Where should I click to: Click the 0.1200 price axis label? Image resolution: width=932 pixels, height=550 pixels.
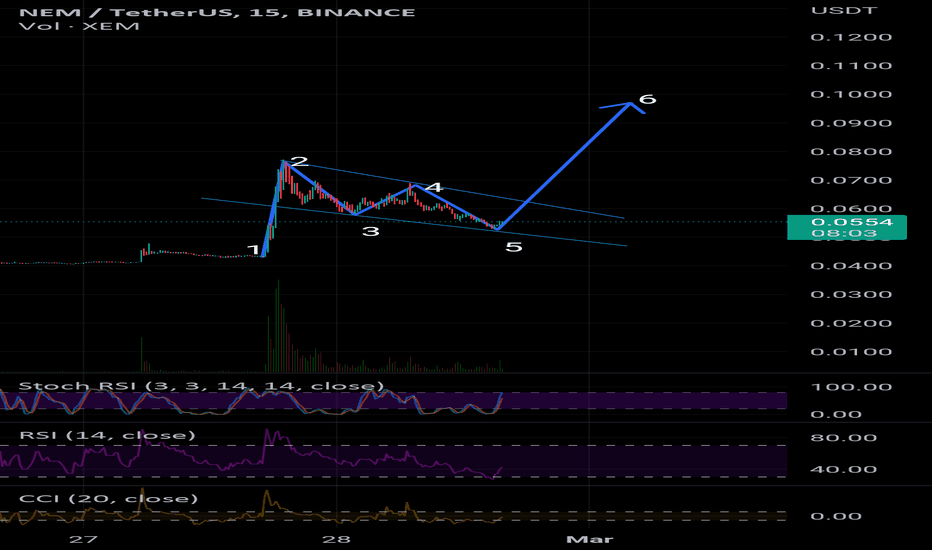click(851, 37)
